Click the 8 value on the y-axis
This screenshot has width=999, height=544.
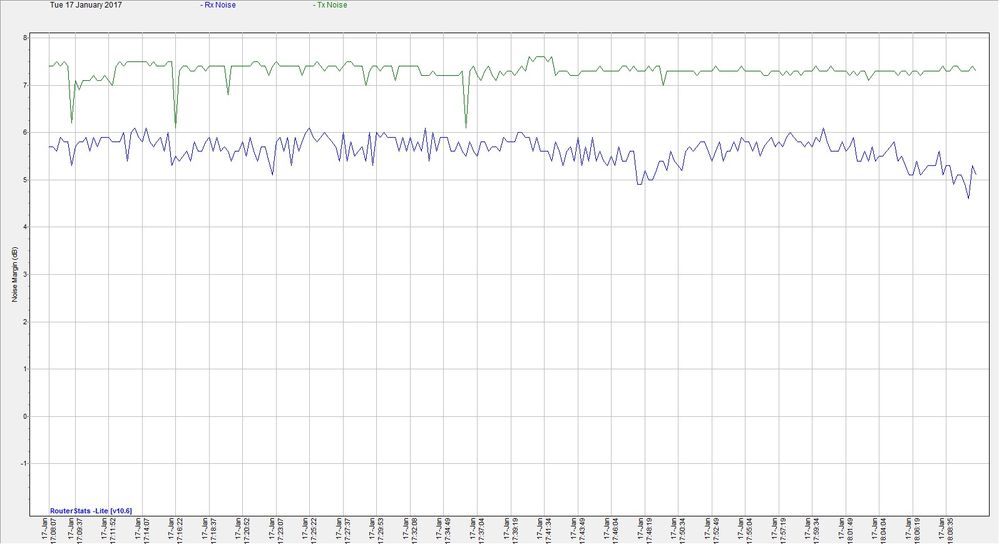point(25,39)
